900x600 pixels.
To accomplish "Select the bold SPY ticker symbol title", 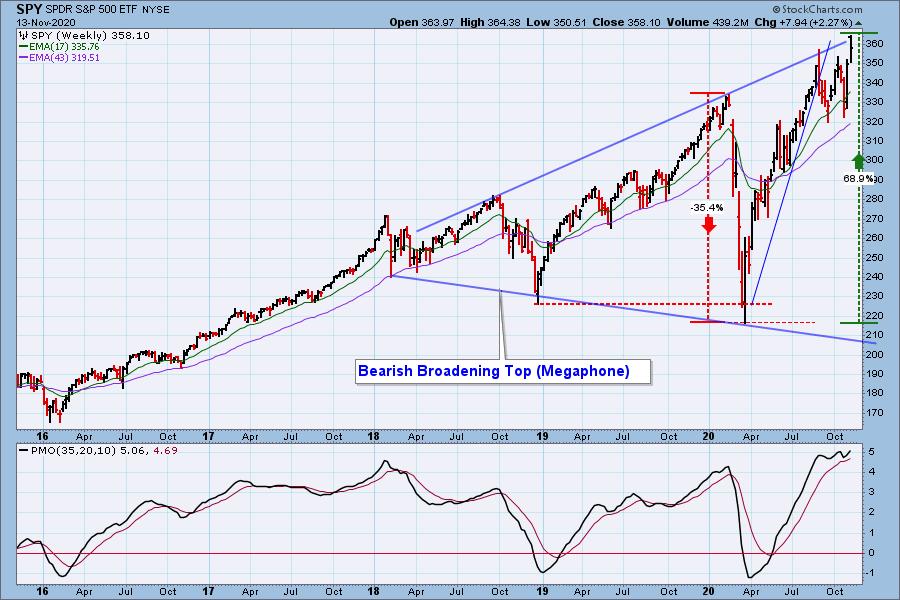I will (29, 9).
